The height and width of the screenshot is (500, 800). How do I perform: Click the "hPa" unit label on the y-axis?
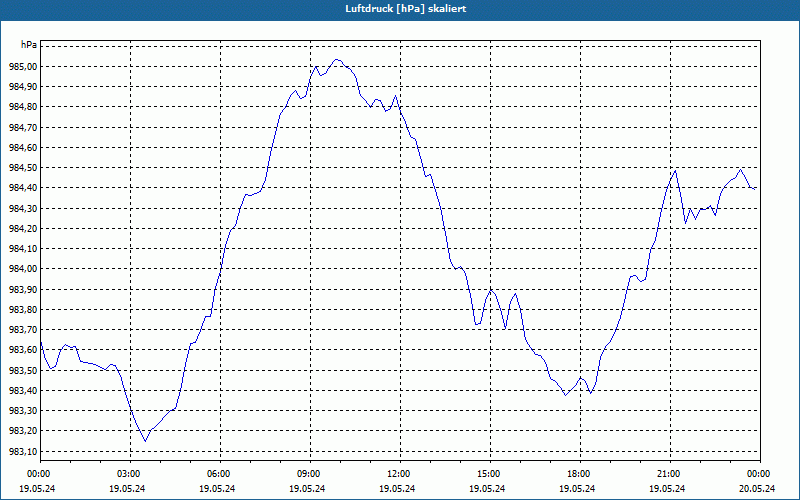tap(29, 45)
